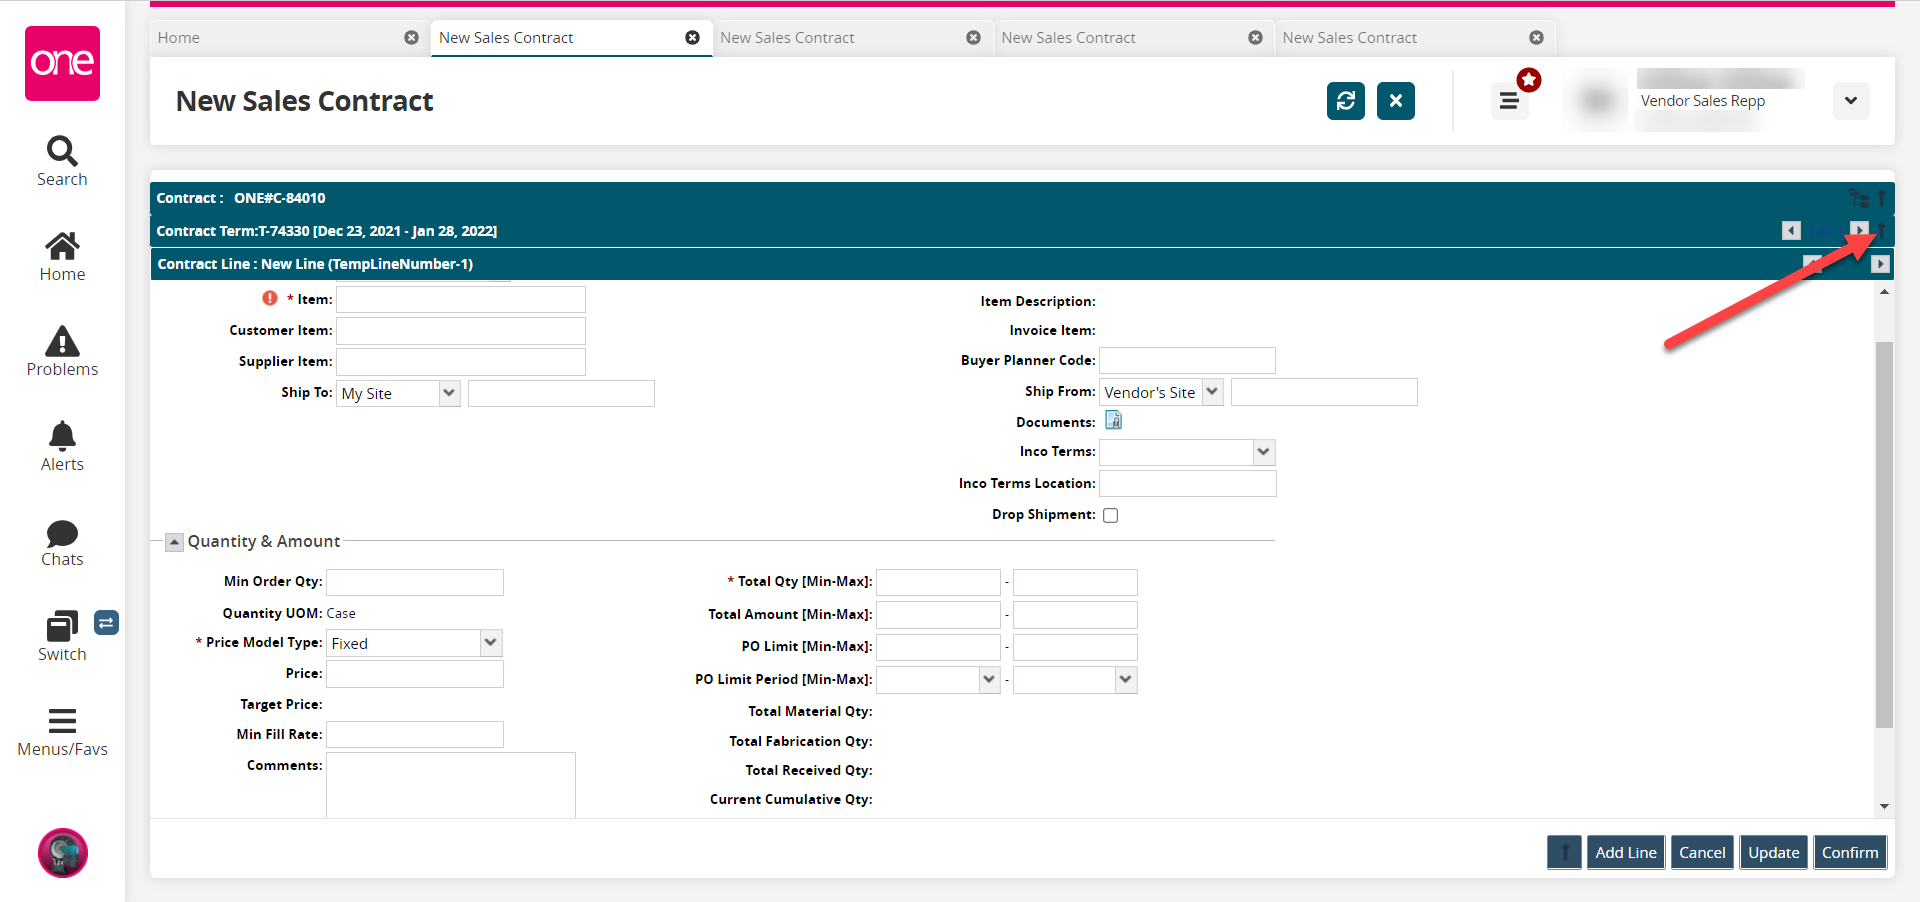The width and height of the screenshot is (1920, 902).
Task: Open the Price Model Type dropdown
Action: 490,643
